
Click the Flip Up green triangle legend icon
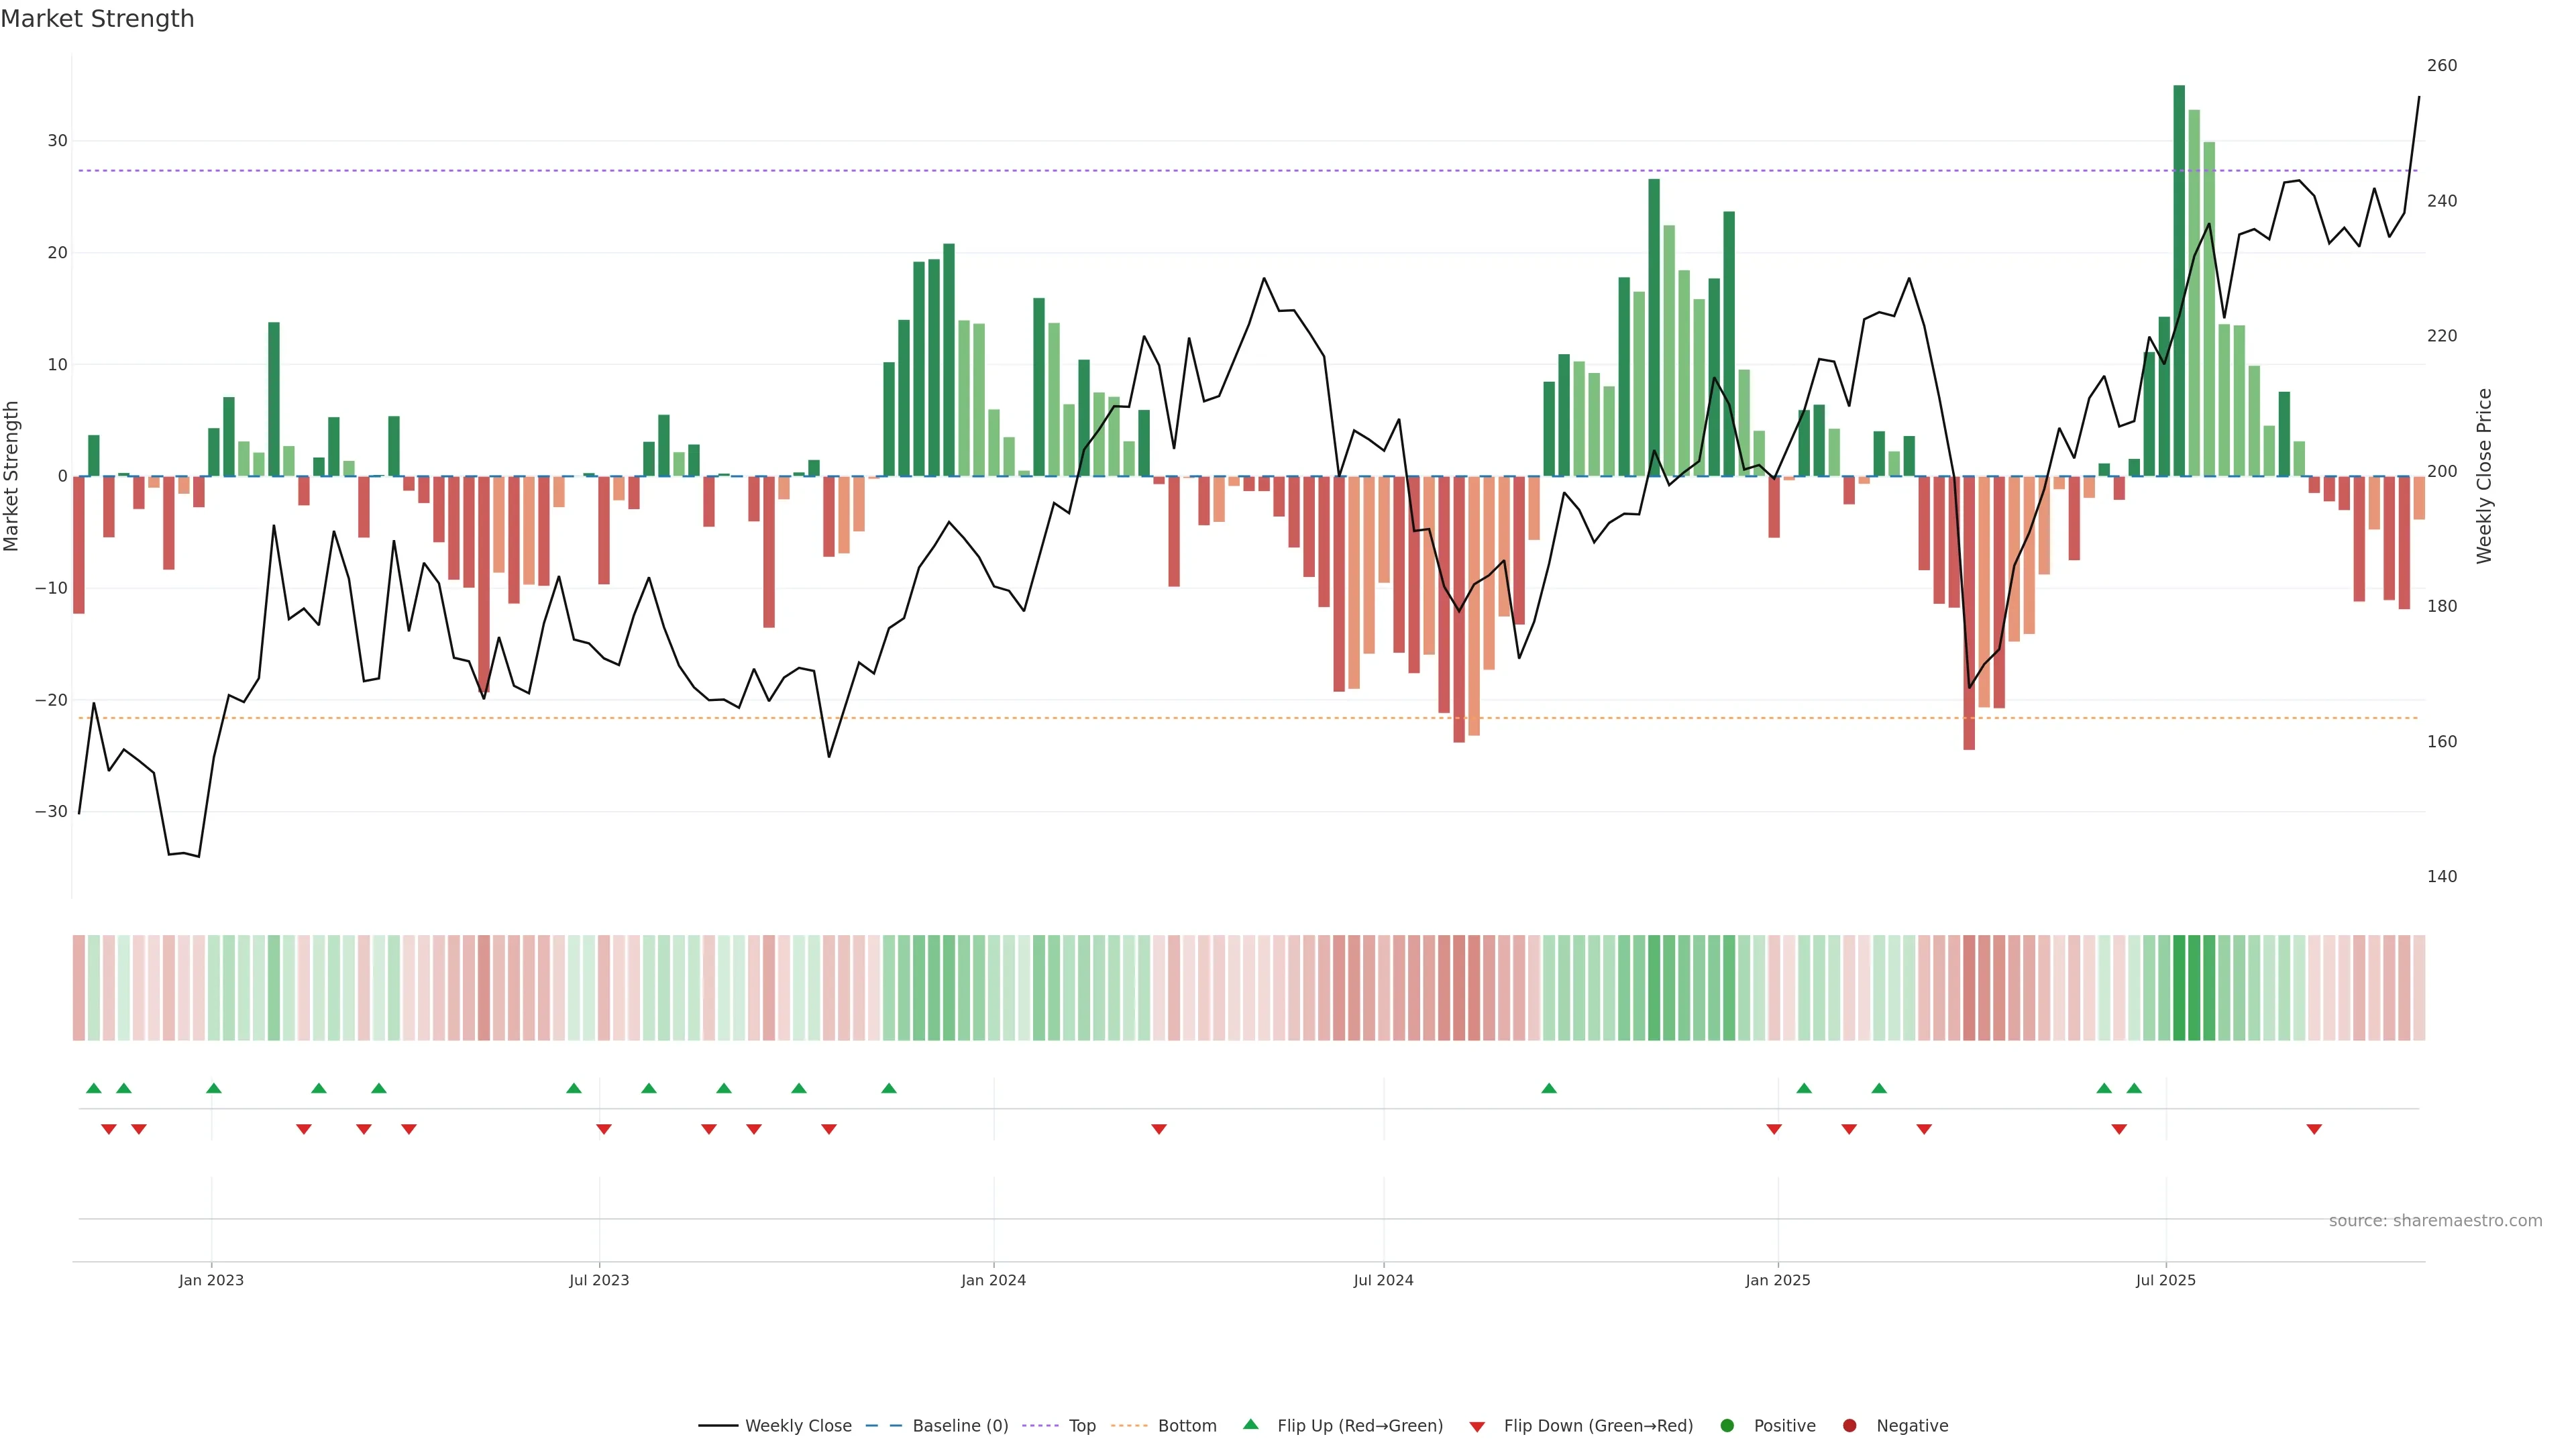coord(1250,1425)
